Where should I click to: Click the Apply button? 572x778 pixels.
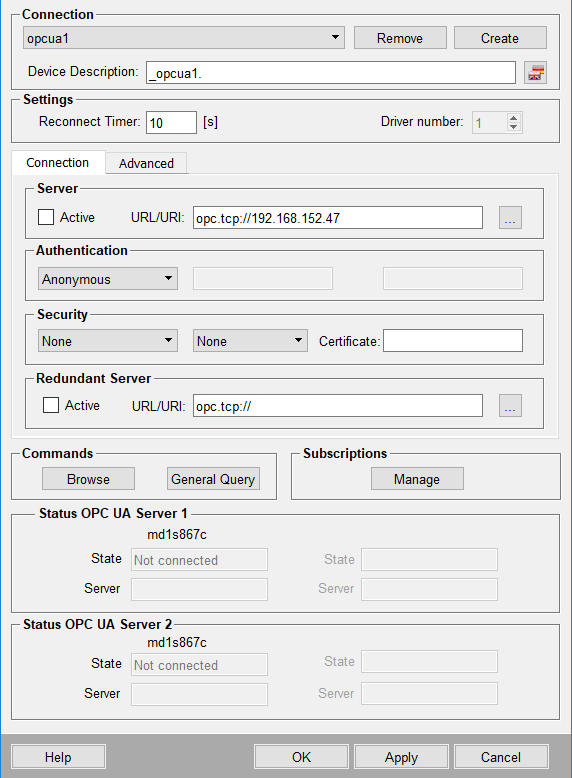point(401,757)
